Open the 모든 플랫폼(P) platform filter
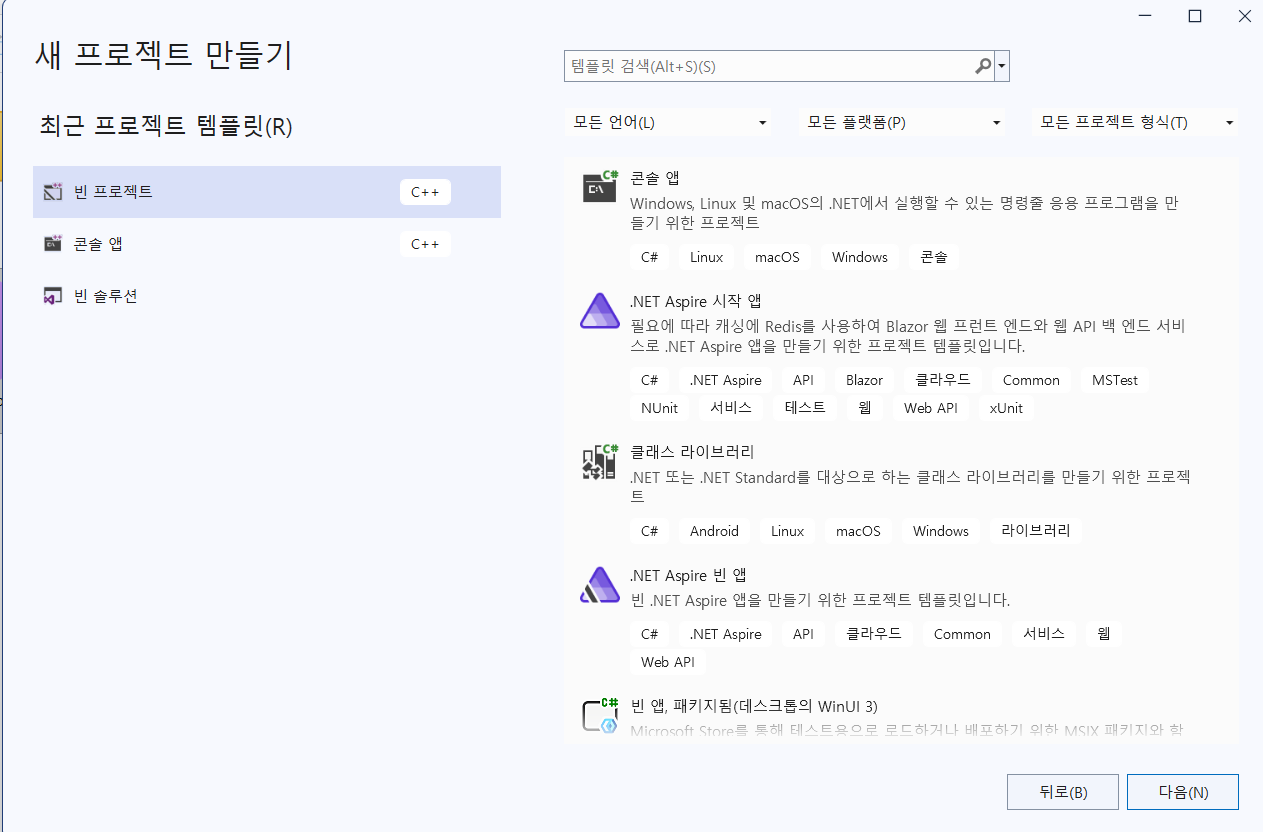Viewport: 1263px width, 832px height. click(903, 122)
